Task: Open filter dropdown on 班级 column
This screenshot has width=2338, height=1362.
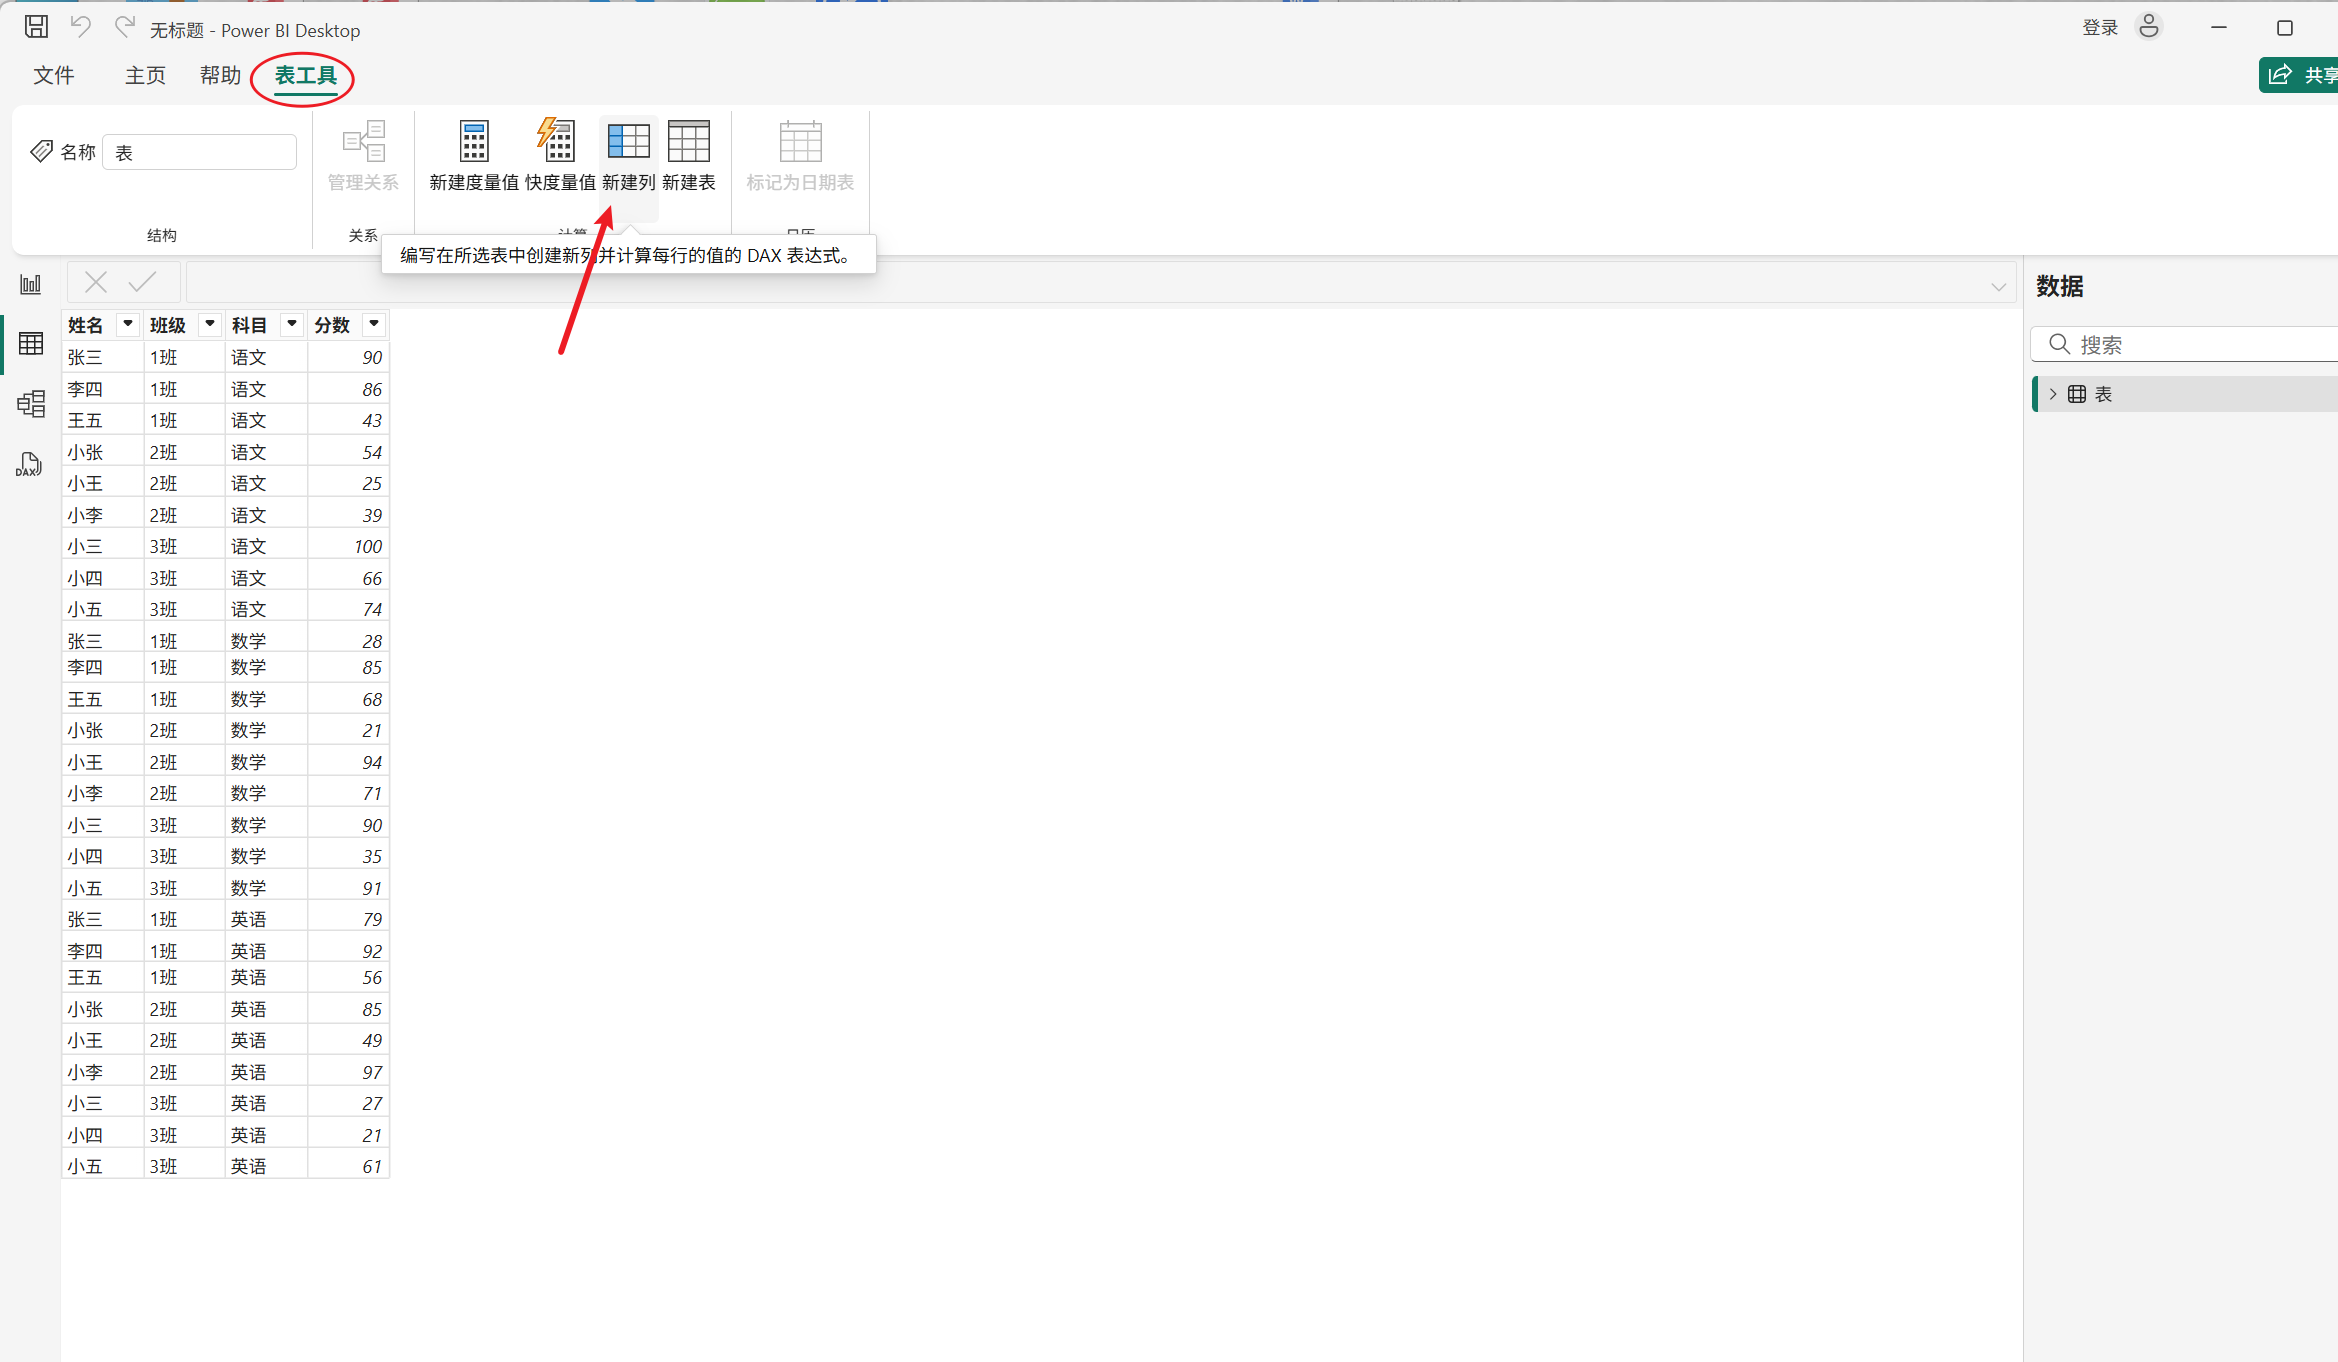Action: click(x=210, y=324)
